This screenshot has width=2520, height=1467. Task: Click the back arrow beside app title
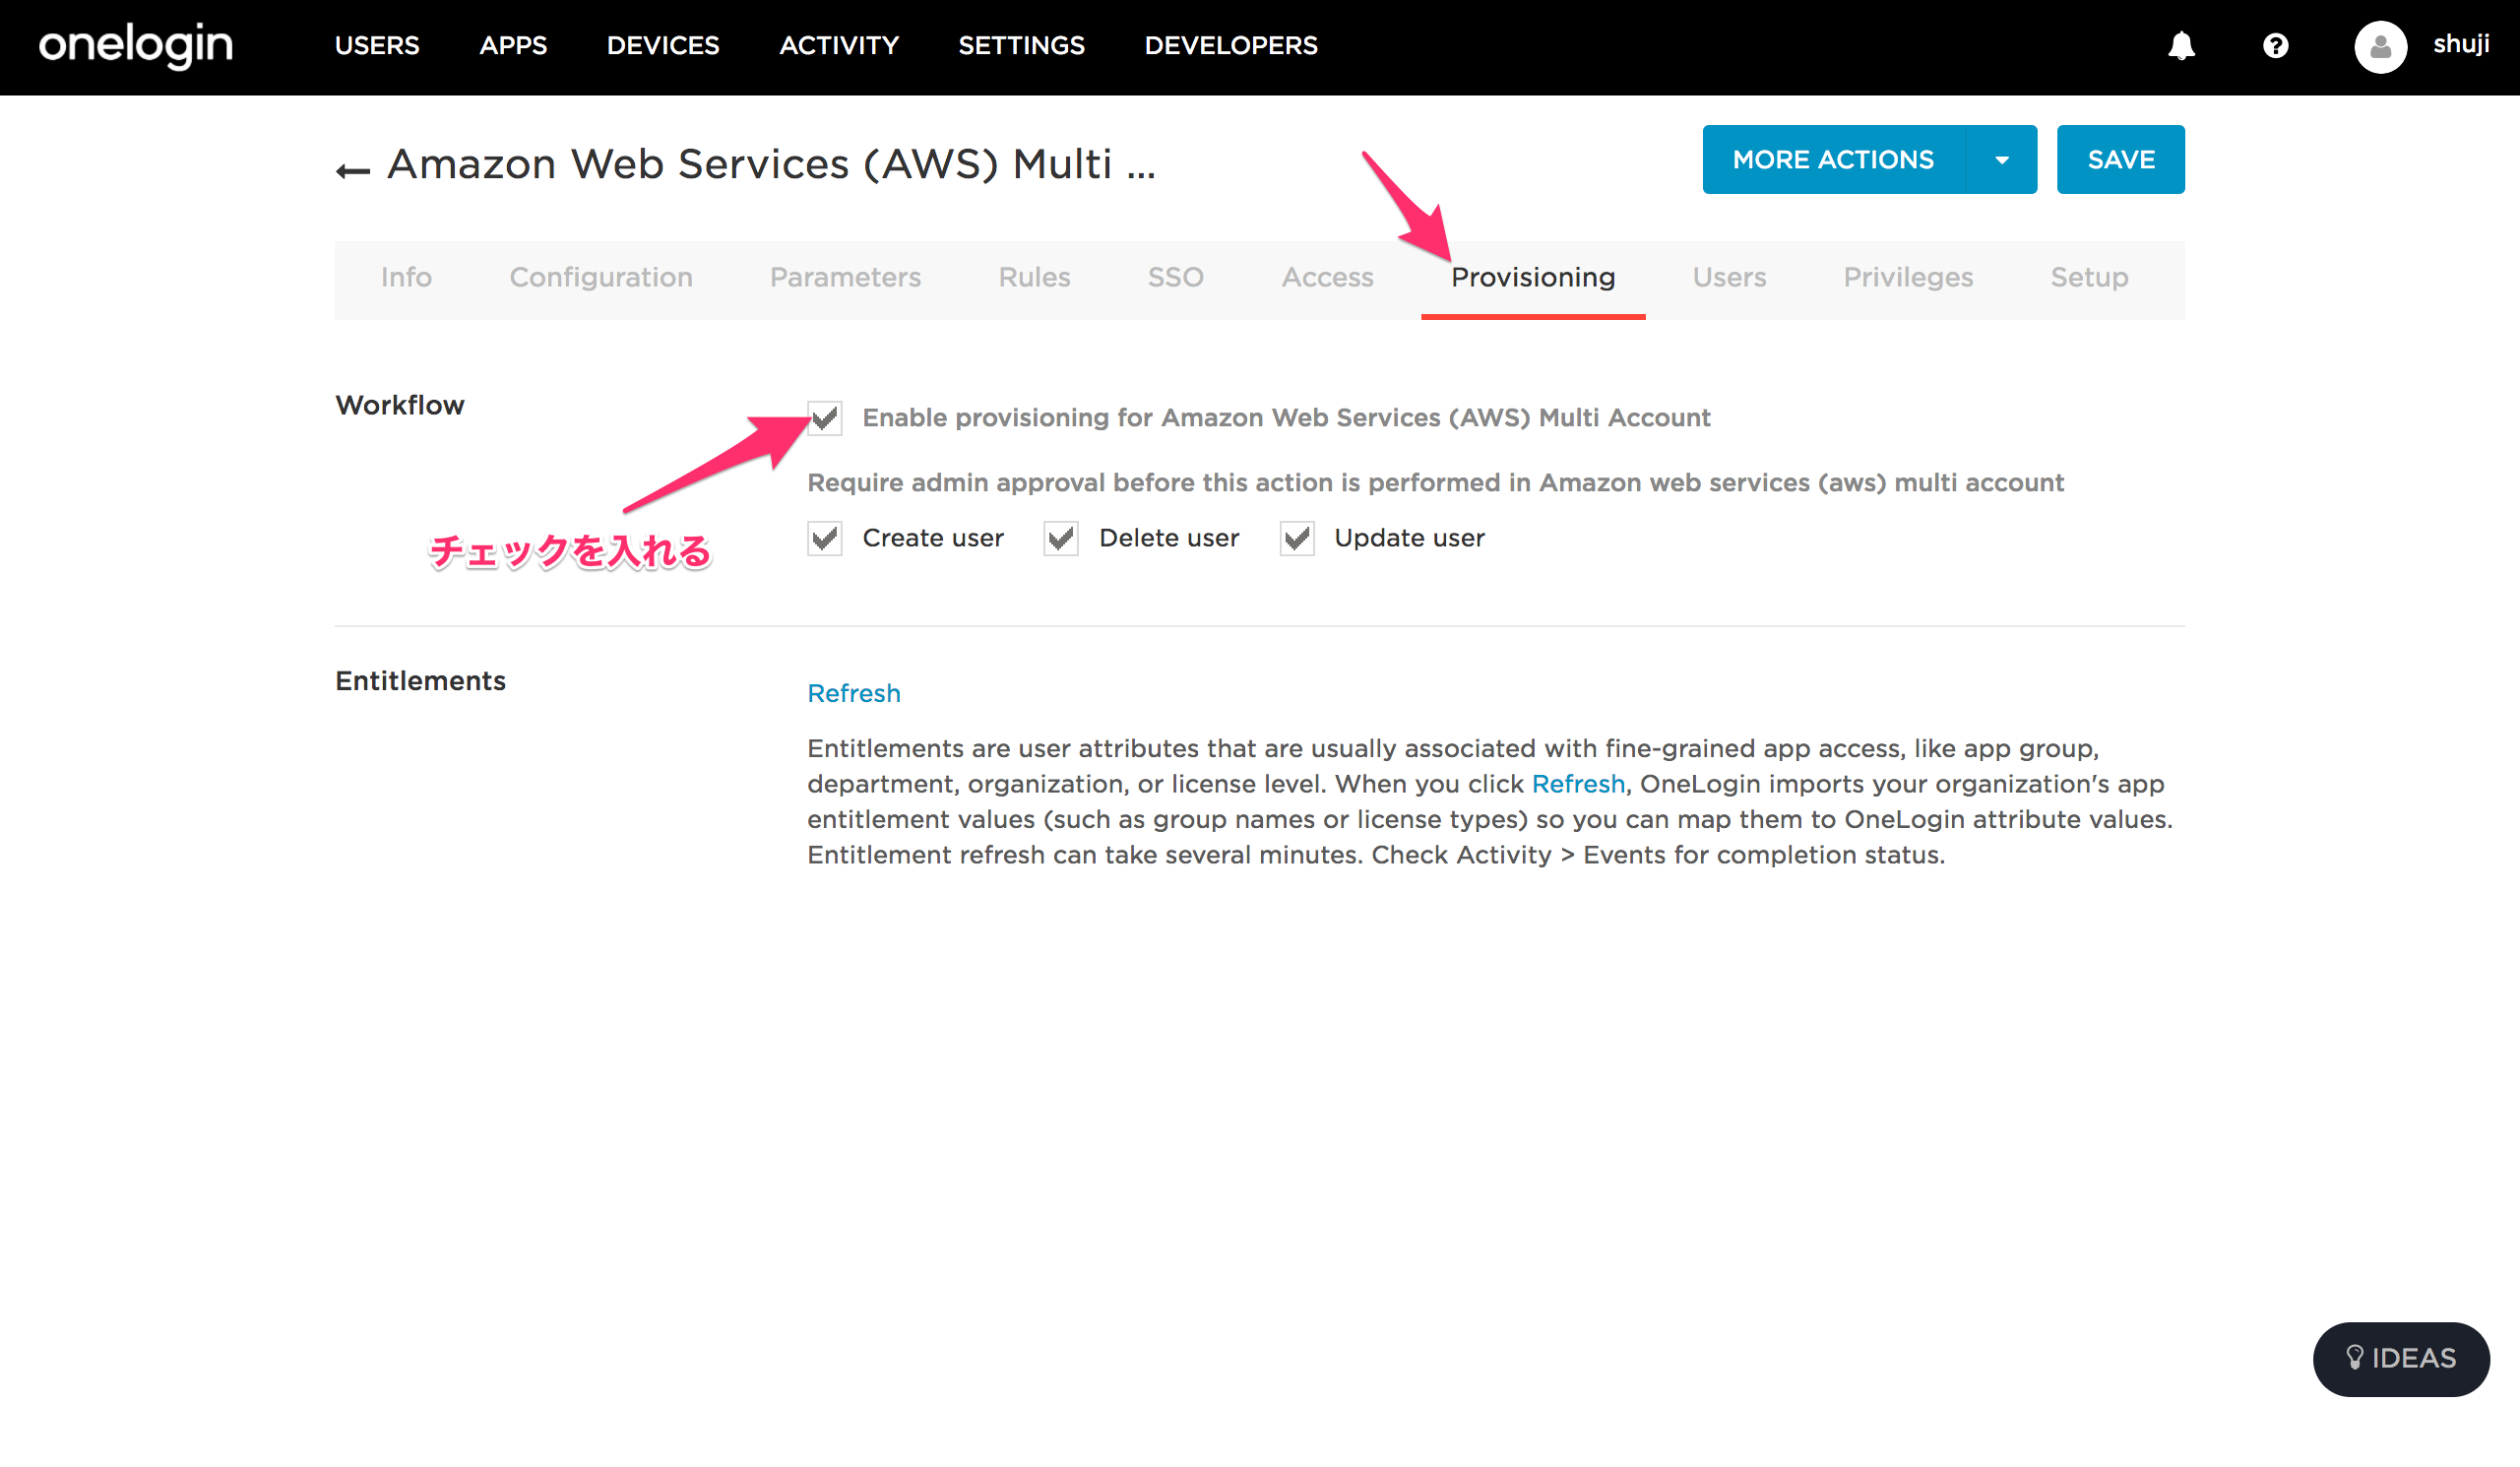352,171
